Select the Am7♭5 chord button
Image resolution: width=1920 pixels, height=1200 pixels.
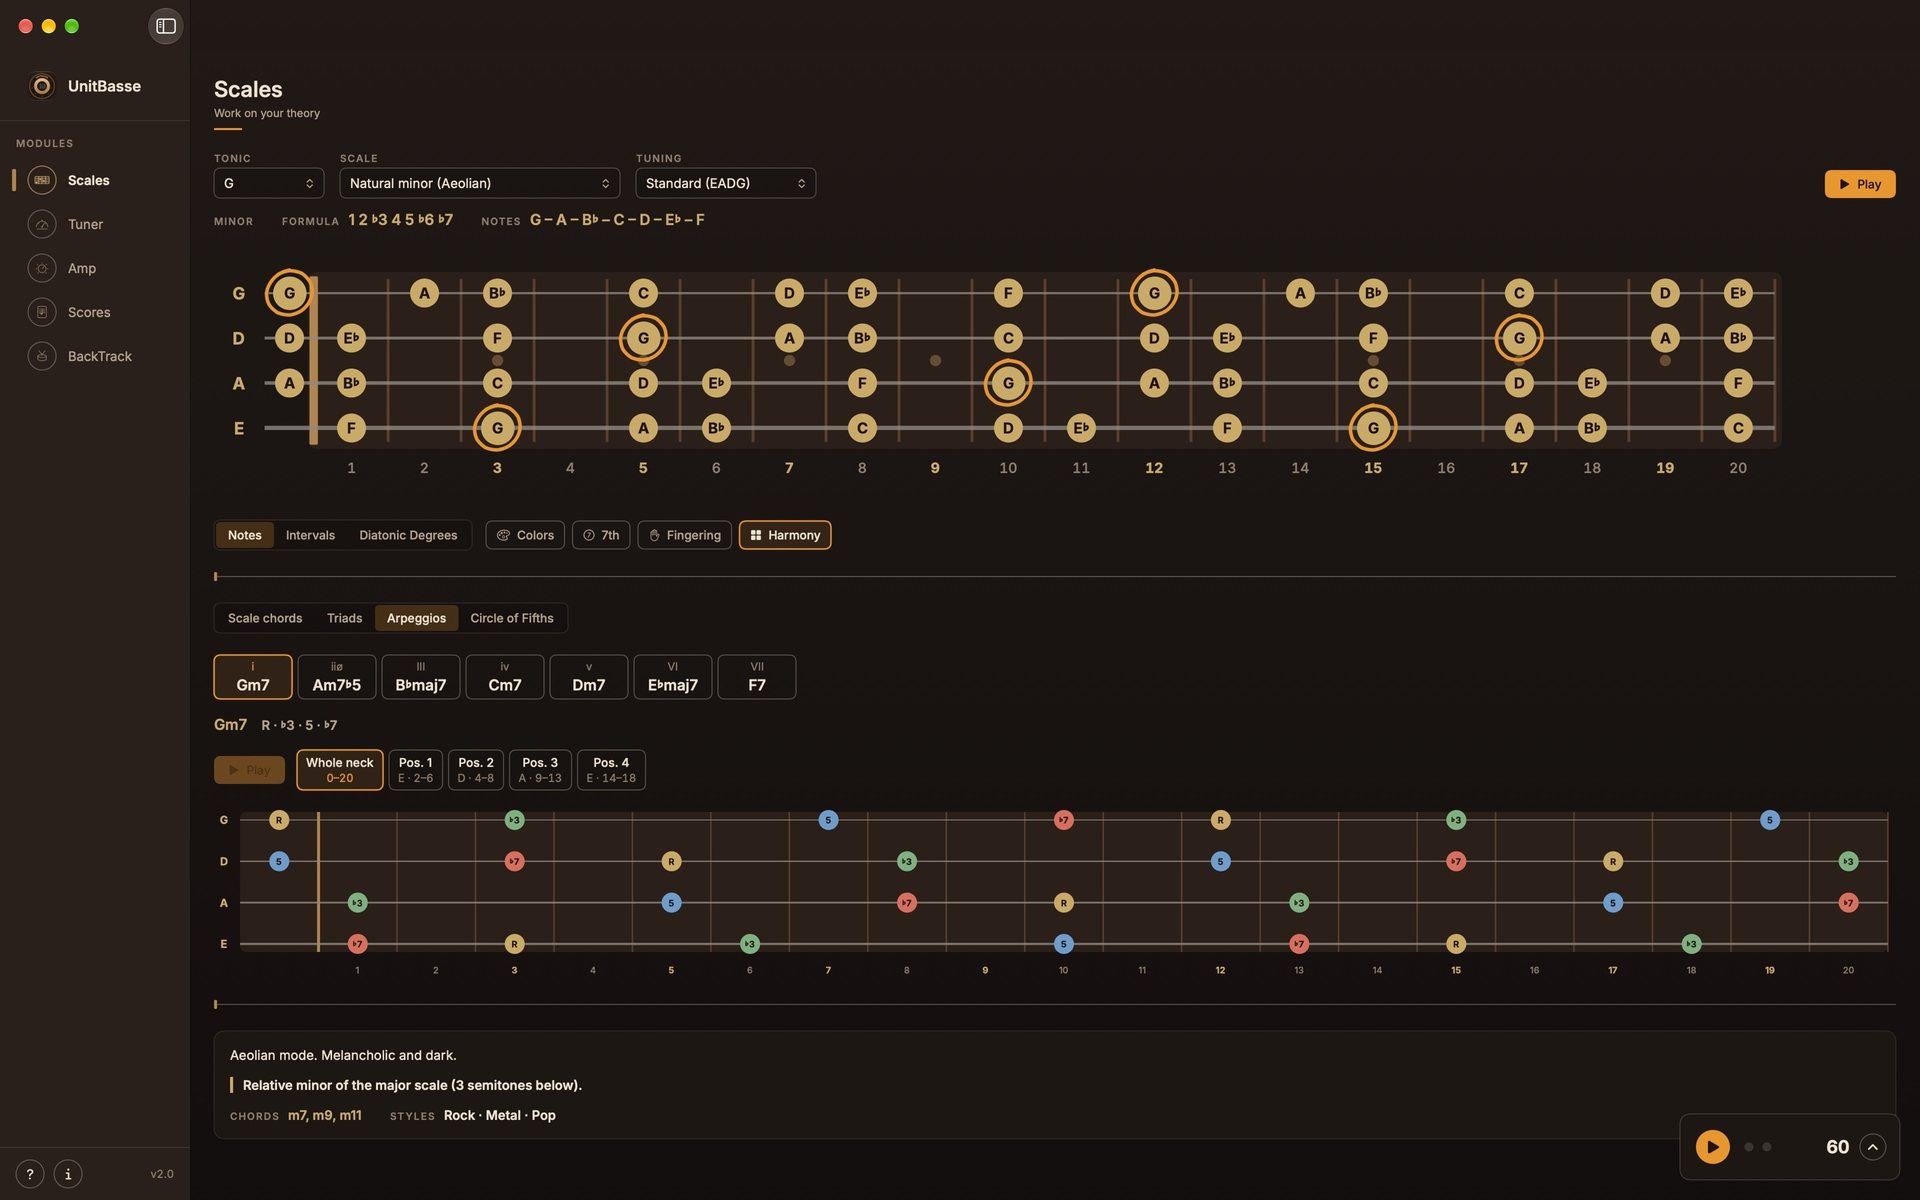(x=337, y=677)
